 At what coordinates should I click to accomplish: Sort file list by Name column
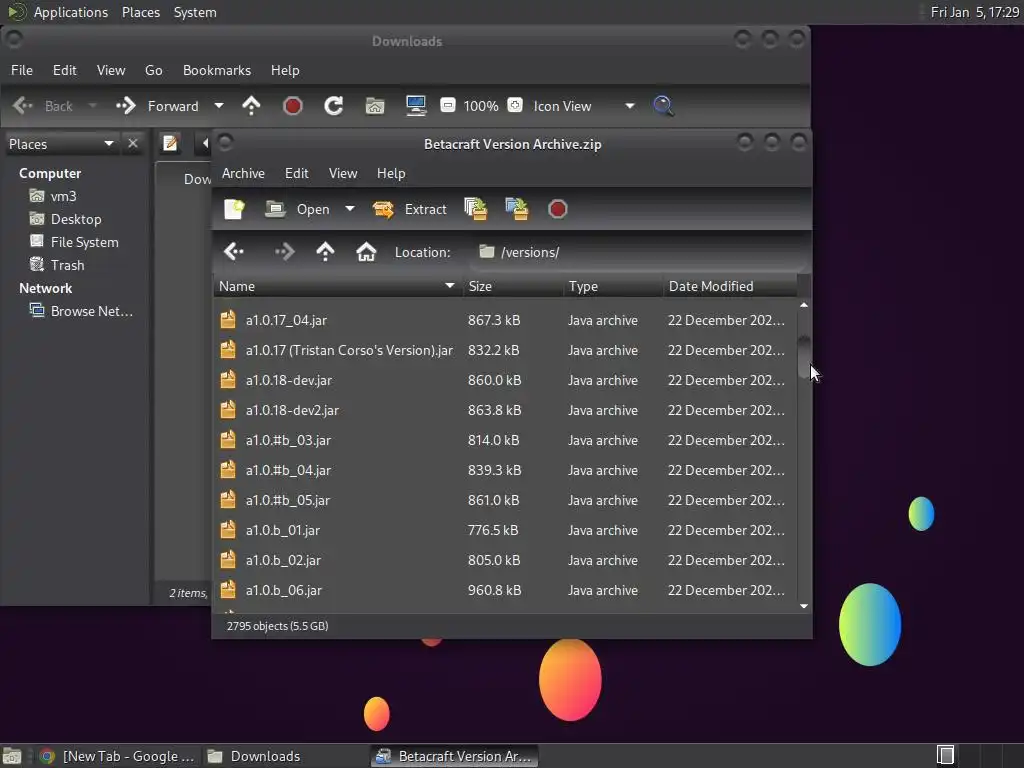click(337, 286)
